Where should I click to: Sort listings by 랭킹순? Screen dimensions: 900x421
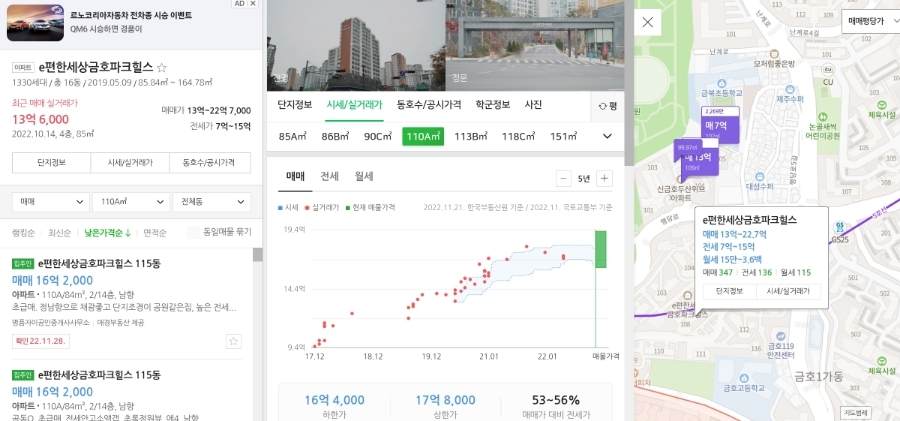pyautogui.click(x=24, y=233)
